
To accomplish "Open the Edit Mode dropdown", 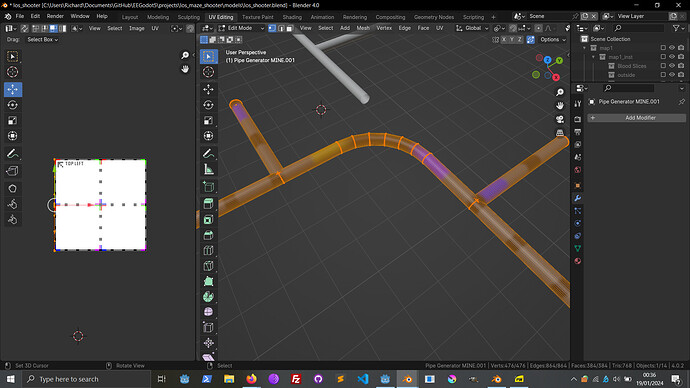I will pos(241,28).
